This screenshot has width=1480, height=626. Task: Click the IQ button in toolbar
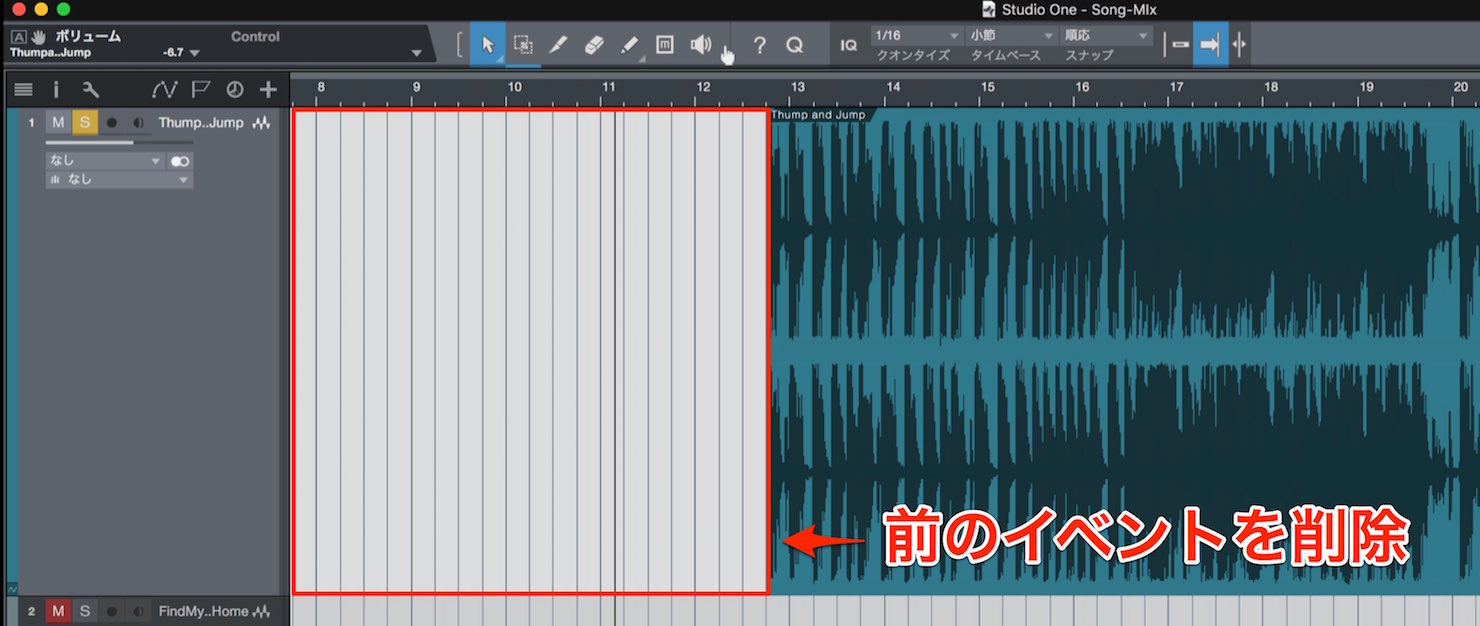pyautogui.click(x=848, y=45)
